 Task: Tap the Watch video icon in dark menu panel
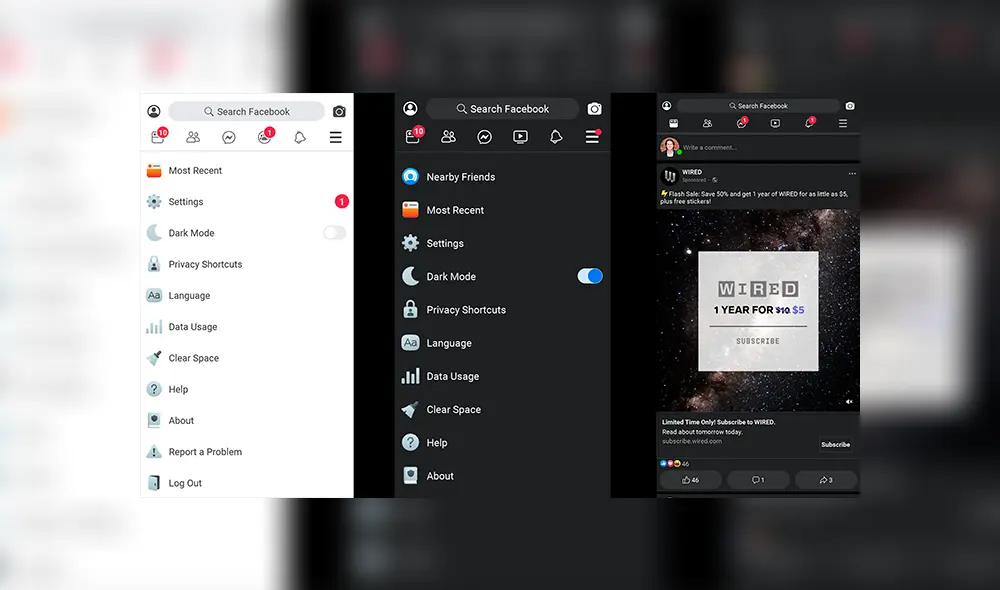coord(520,137)
